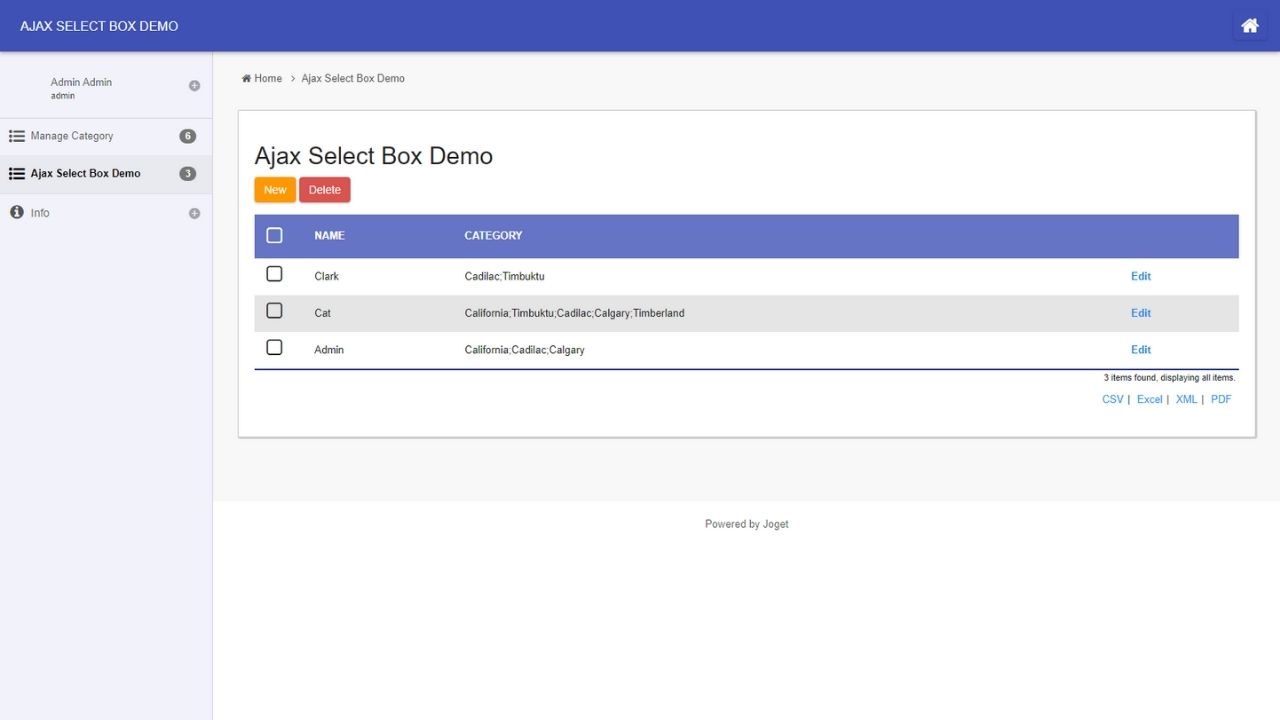1280x720 pixels.
Task: Export list as XML
Action: click(x=1186, y=399)
